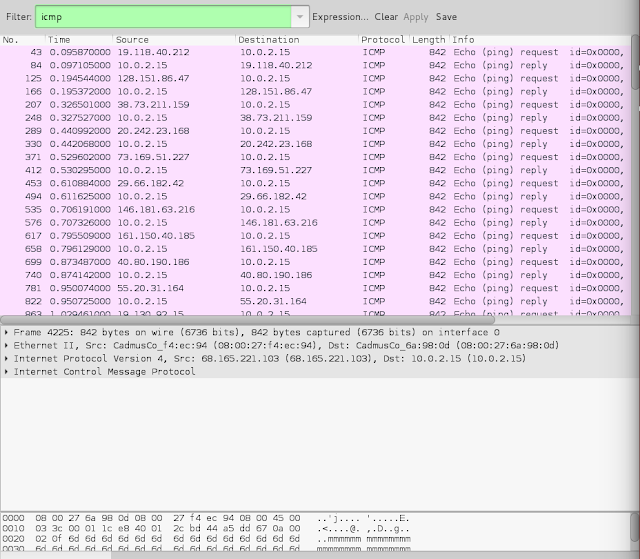Open the filter history dropdown arrow
The width and height of the screenshot is (640, 559).
click(300, 17)
